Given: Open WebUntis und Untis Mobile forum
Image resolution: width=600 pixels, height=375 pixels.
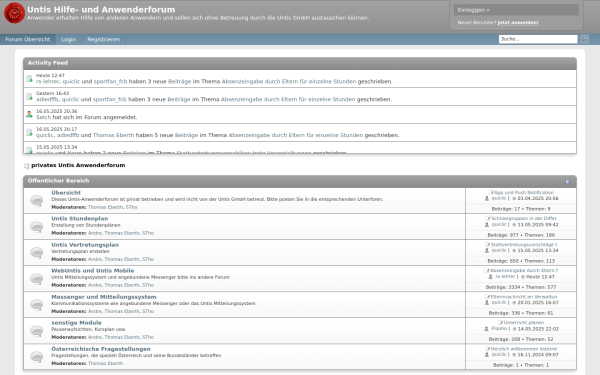Looking at the screenshot, I should pyautogui.click(x=93, y=271).
